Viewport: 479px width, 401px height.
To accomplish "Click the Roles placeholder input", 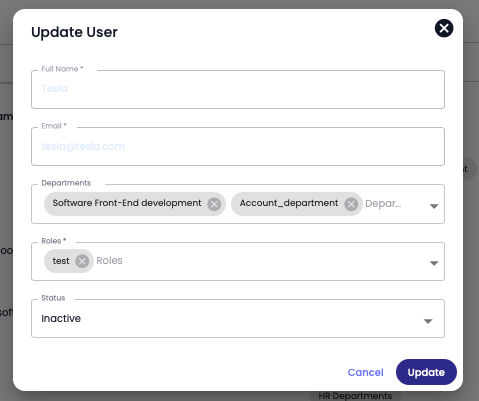I will click(109, 261).
